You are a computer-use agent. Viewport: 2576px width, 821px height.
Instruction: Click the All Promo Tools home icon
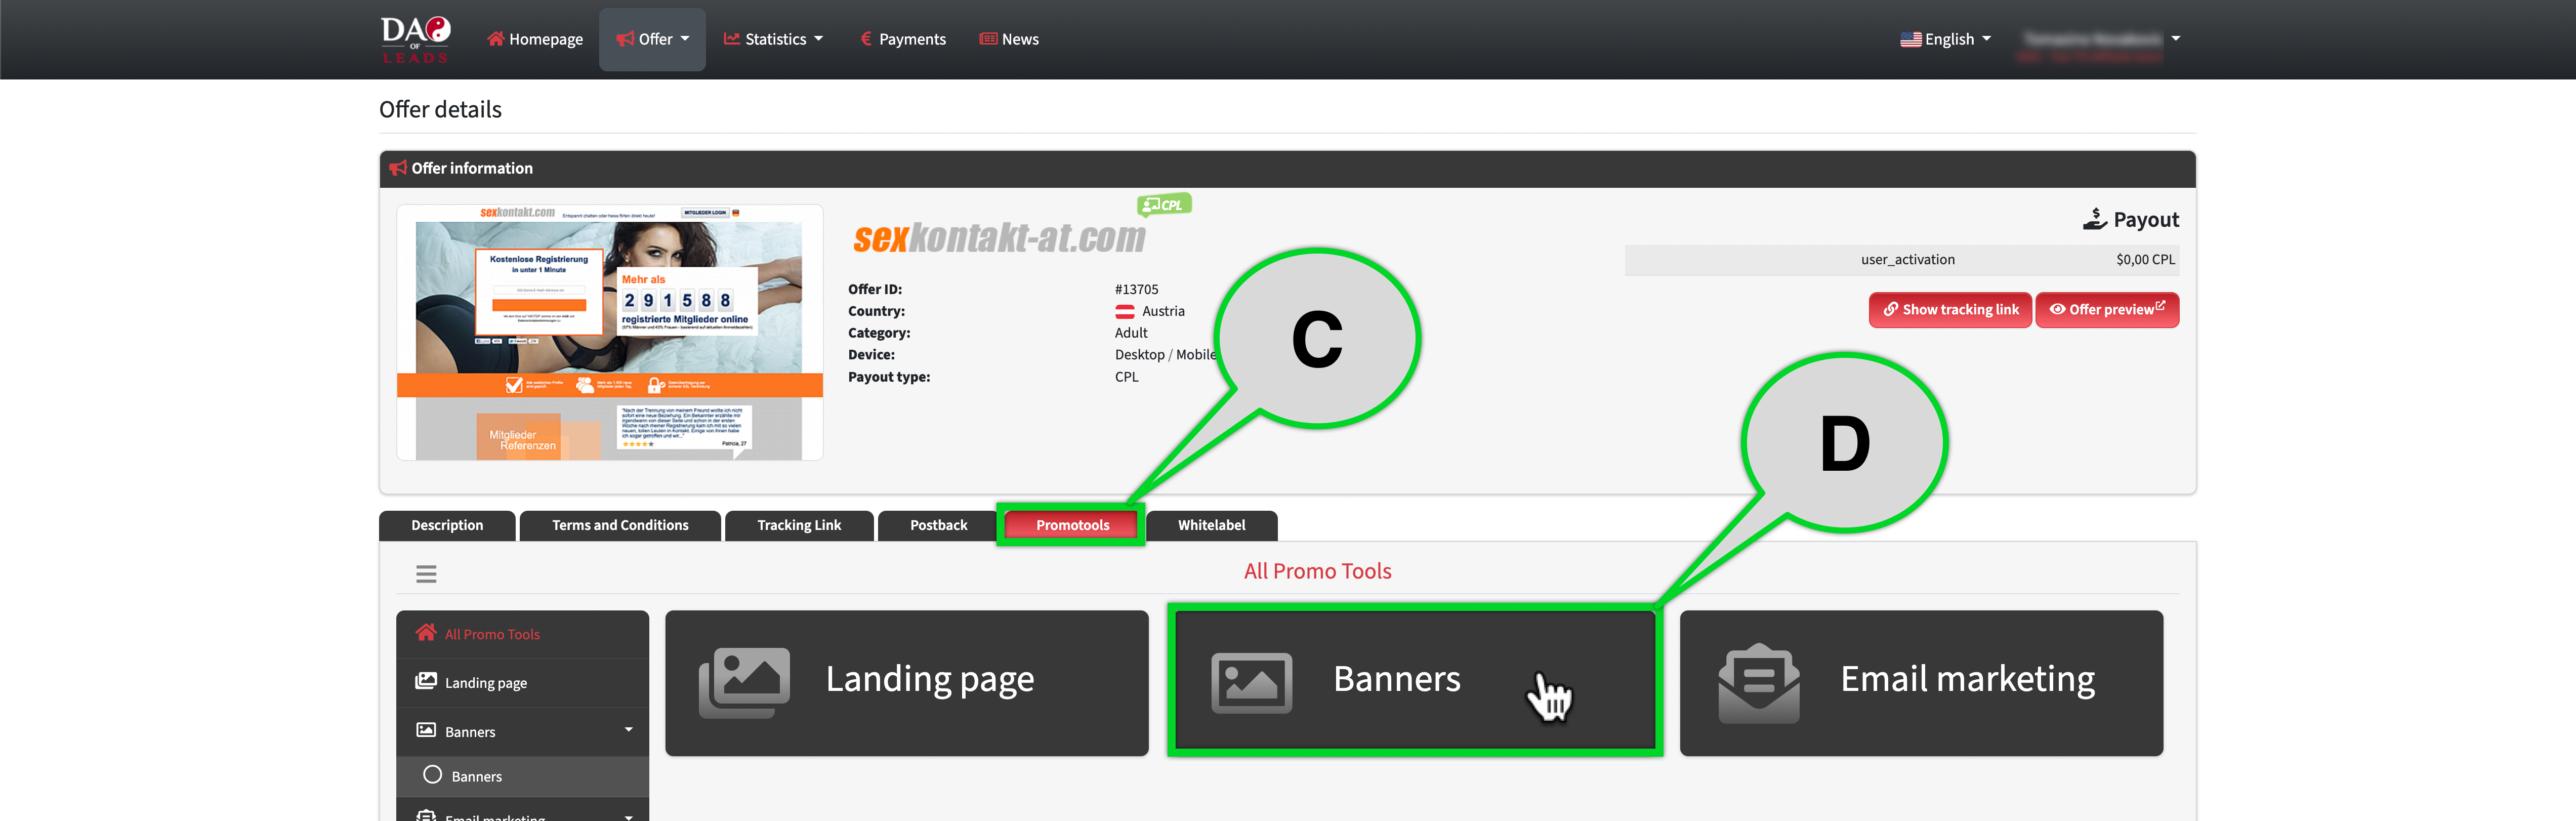click(x=426, y=633)
